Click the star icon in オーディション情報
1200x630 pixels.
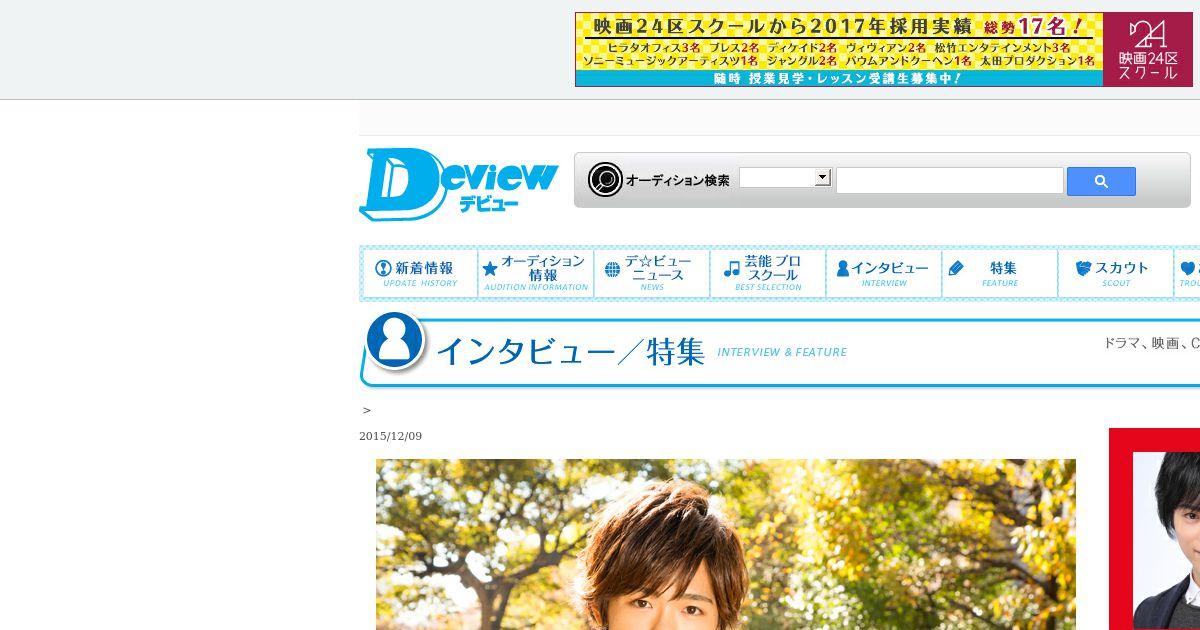[x=490, y=269]
